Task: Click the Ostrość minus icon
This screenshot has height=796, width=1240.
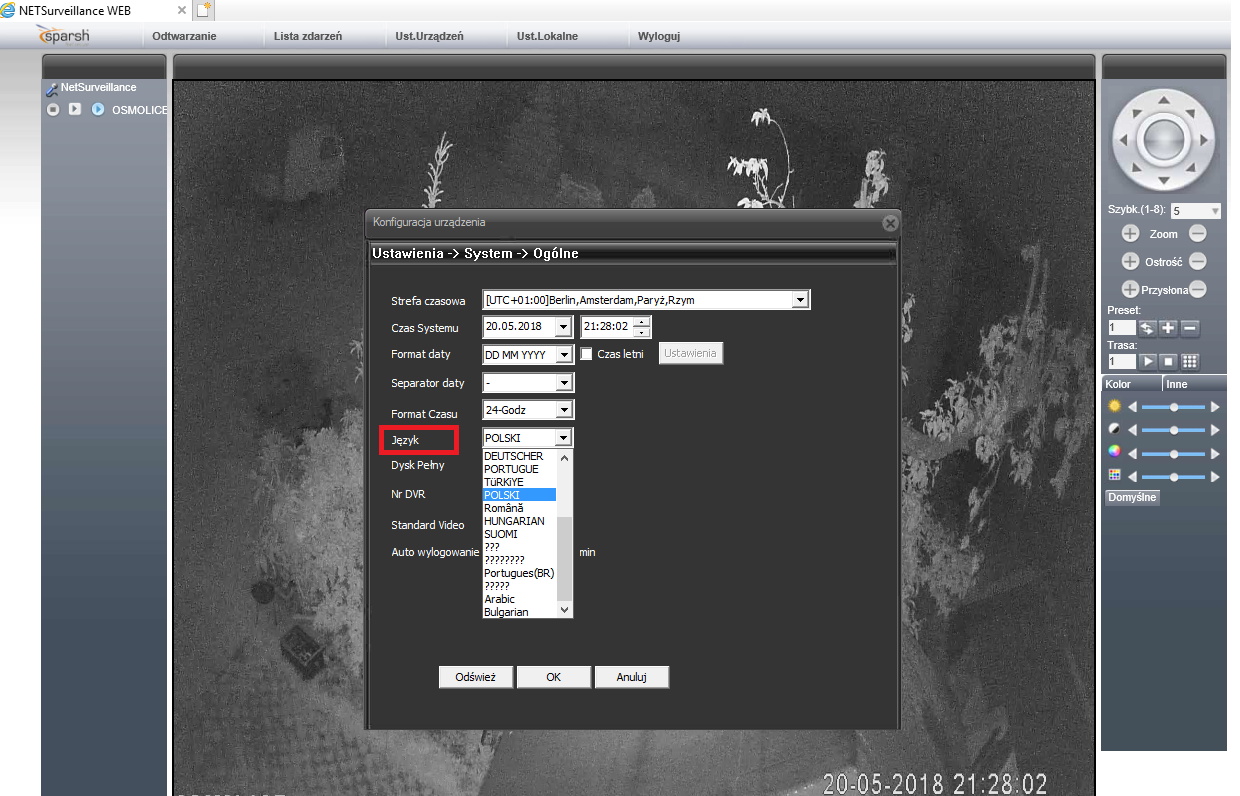Action: coord(1197,261)
